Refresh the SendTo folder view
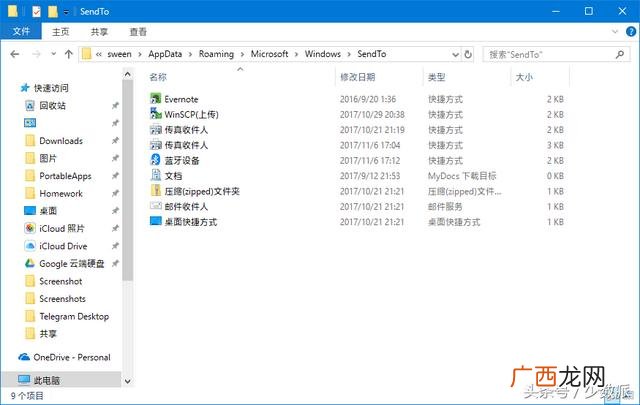640x405 pixels. click(468, 54)
